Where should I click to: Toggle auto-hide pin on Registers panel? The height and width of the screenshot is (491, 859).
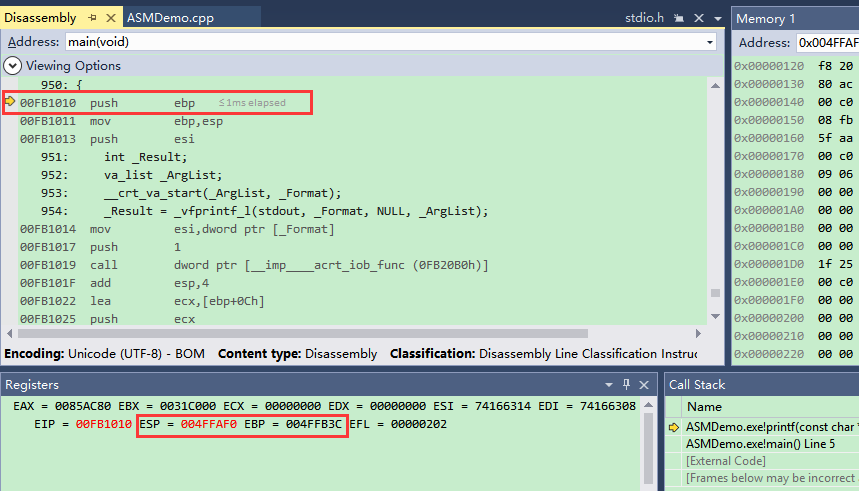point(627,385)
